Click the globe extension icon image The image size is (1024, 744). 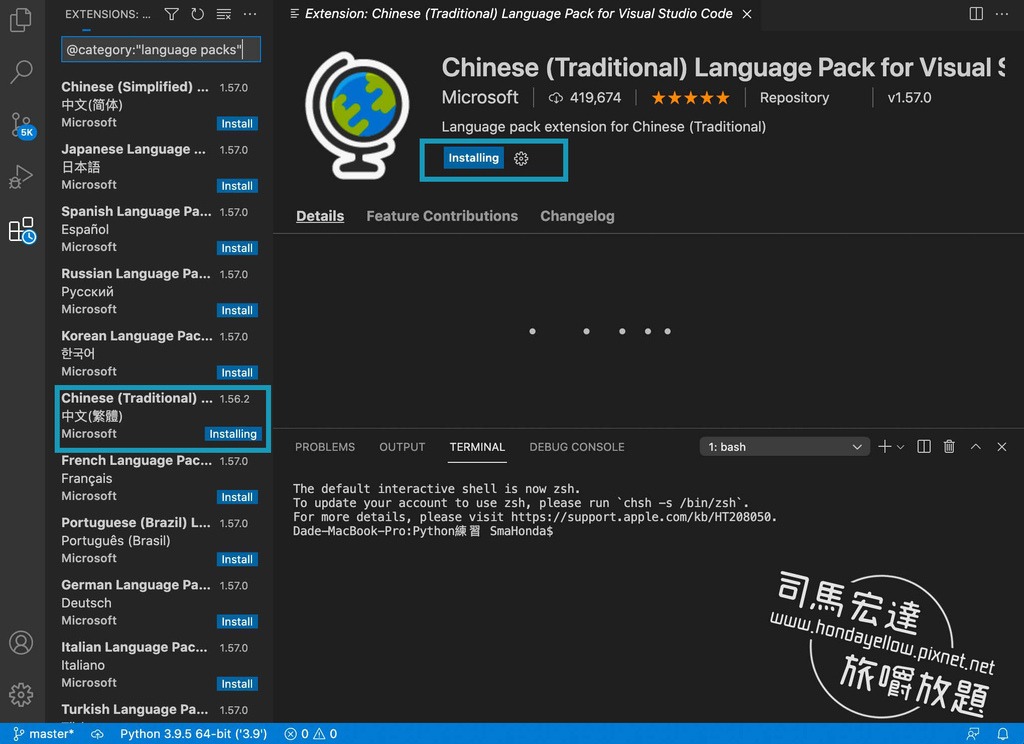click(x=357, y=115)
